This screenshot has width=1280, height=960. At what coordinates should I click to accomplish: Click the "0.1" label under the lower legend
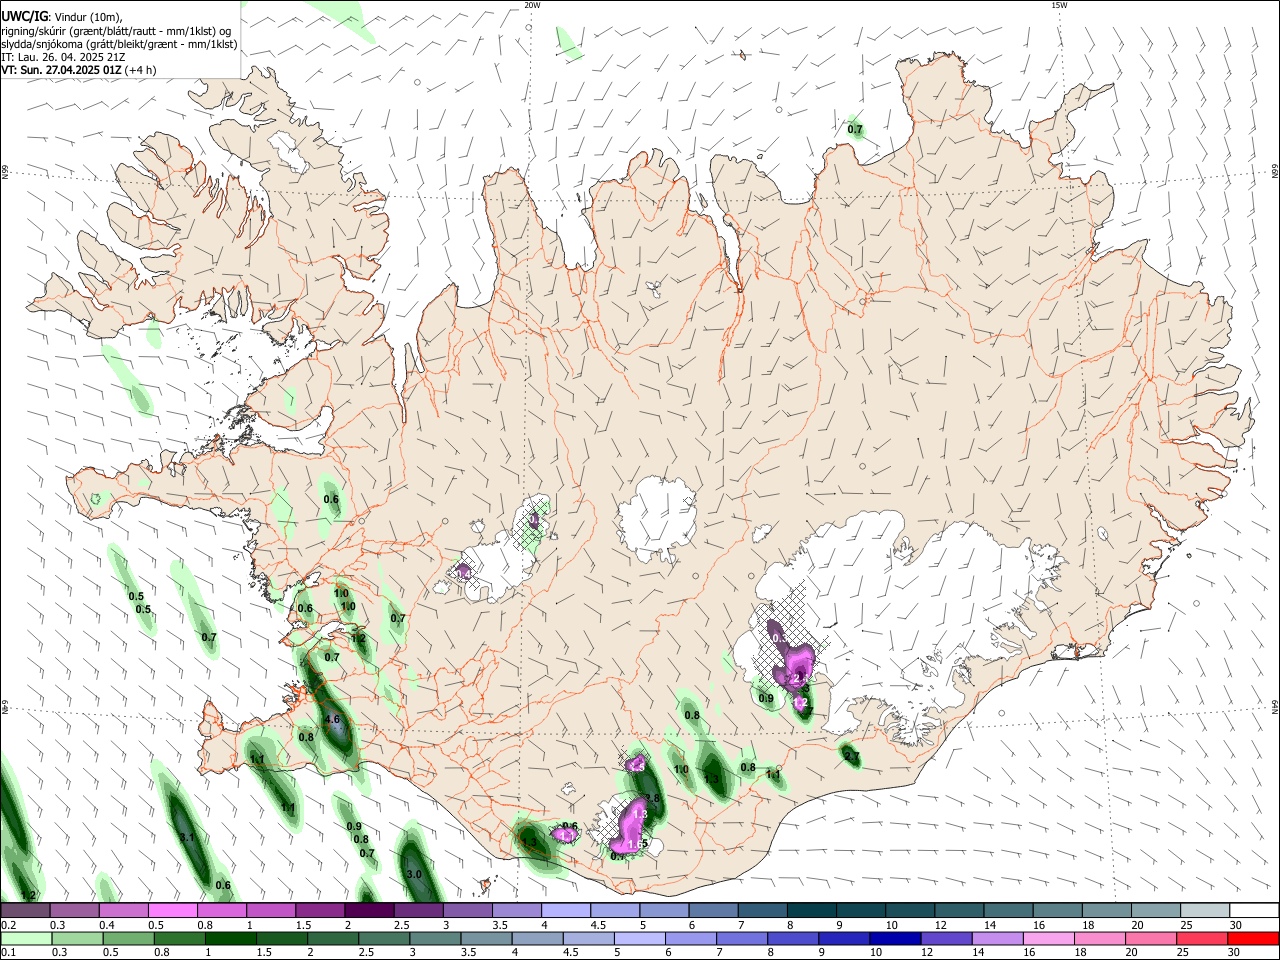tap(7, 953)
